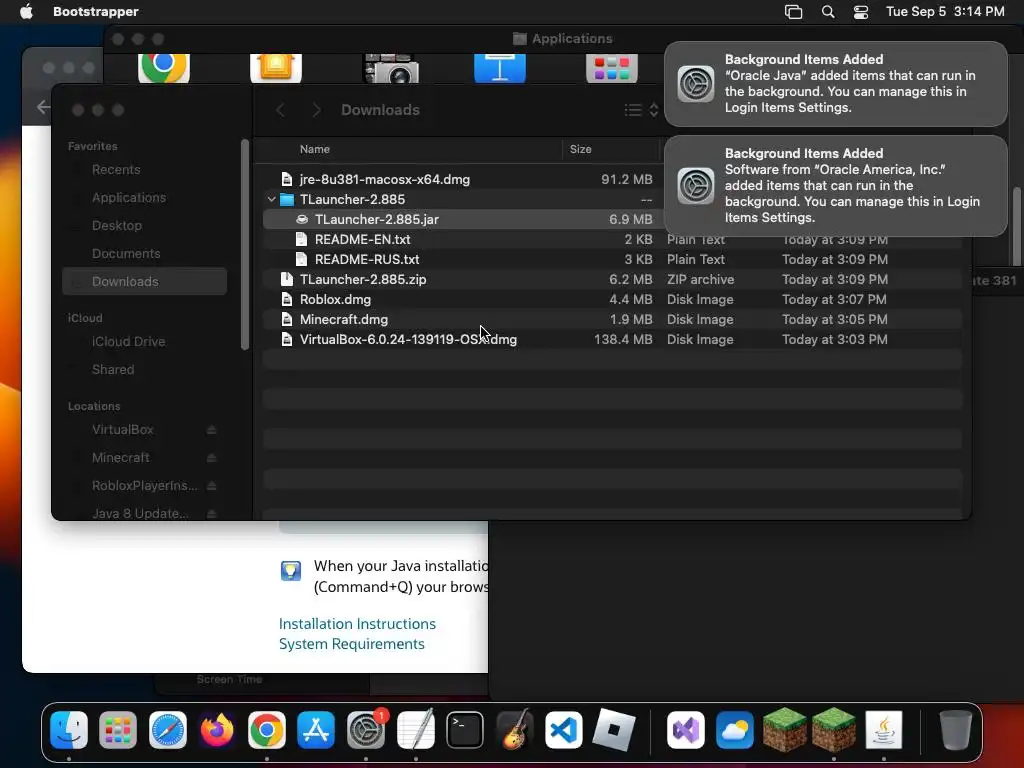Select Downloads in Finder sidebar
Screen dimensions: 1024x768
144,281
